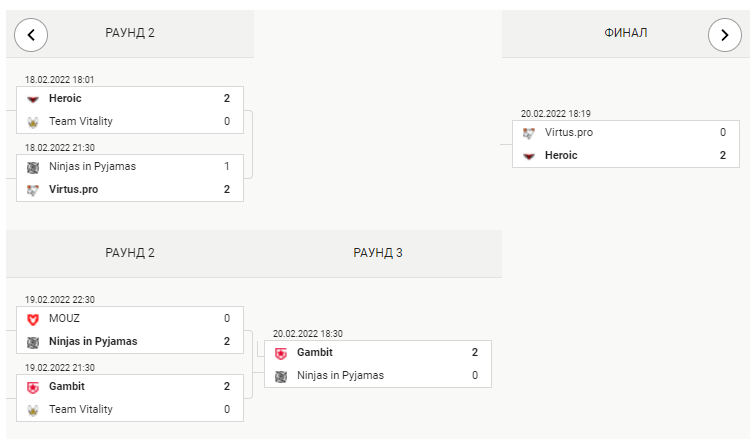This screenshot has height=439, width=756.
Task: Click Virtus.pro logo in 21:30 upper match
Action: click(x=33, y=190)
